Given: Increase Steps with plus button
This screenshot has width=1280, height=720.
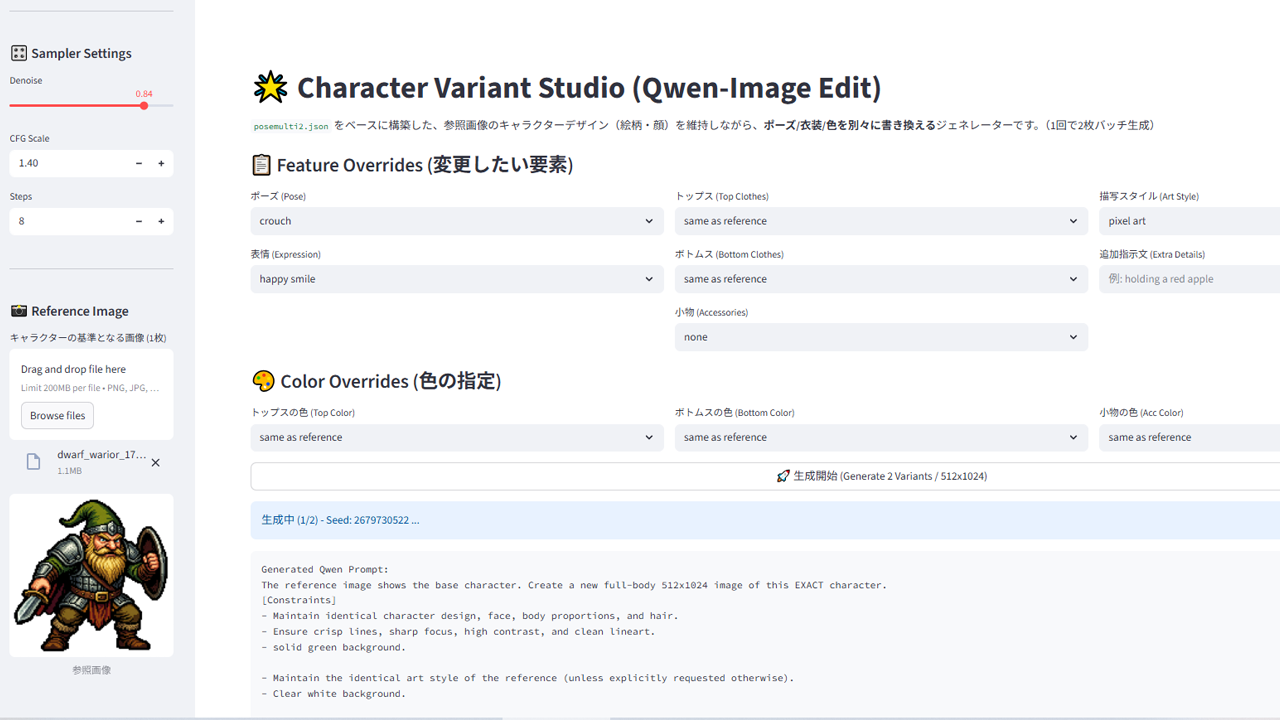Looking at the screenshot, I should pyautogui.click(x=161, y=221).
